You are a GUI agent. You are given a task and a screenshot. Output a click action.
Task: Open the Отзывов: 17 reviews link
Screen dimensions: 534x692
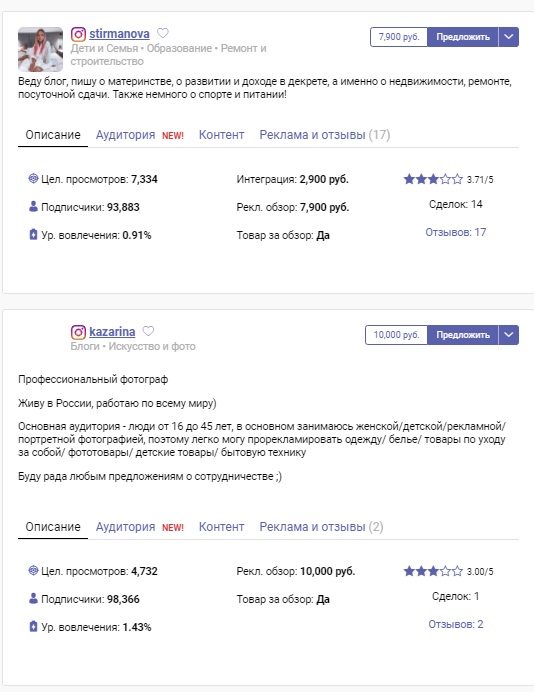tap(455, 232)
